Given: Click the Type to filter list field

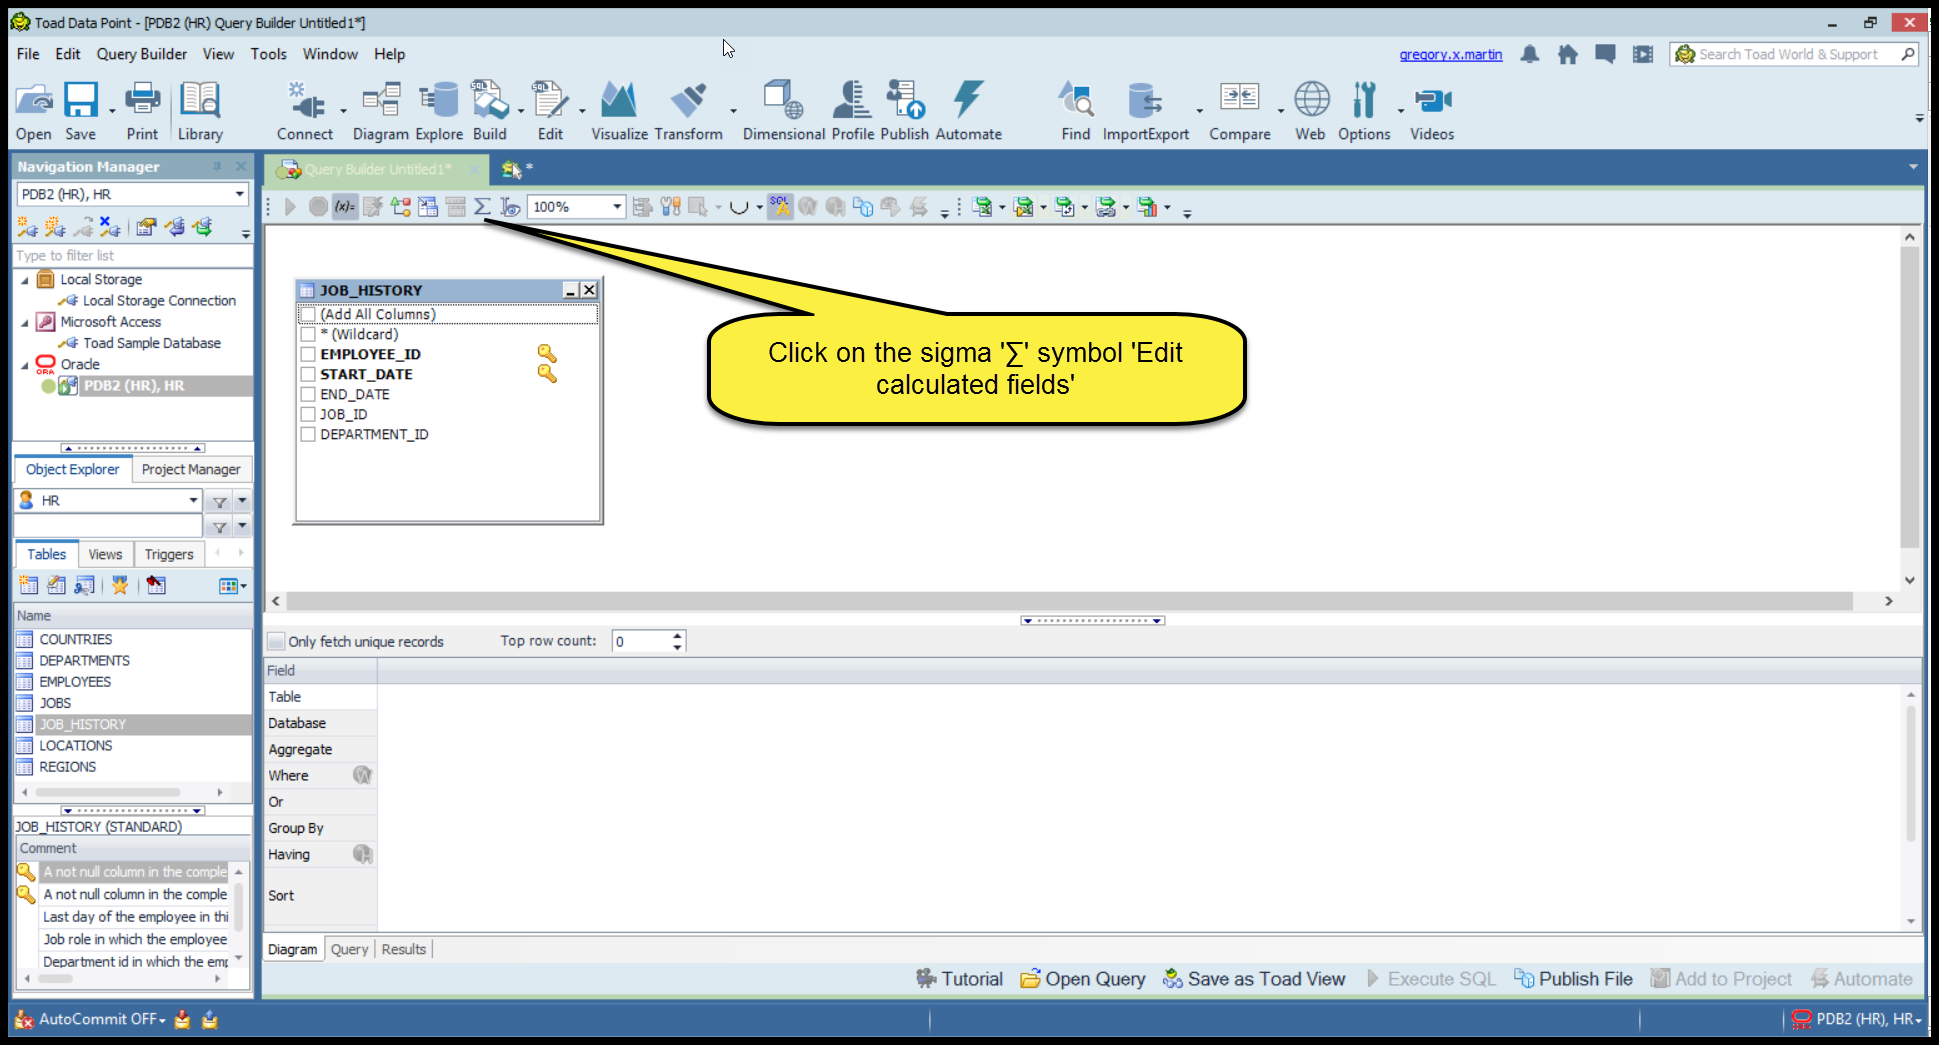Looking at the screenshot, I should tap(132, 255).
